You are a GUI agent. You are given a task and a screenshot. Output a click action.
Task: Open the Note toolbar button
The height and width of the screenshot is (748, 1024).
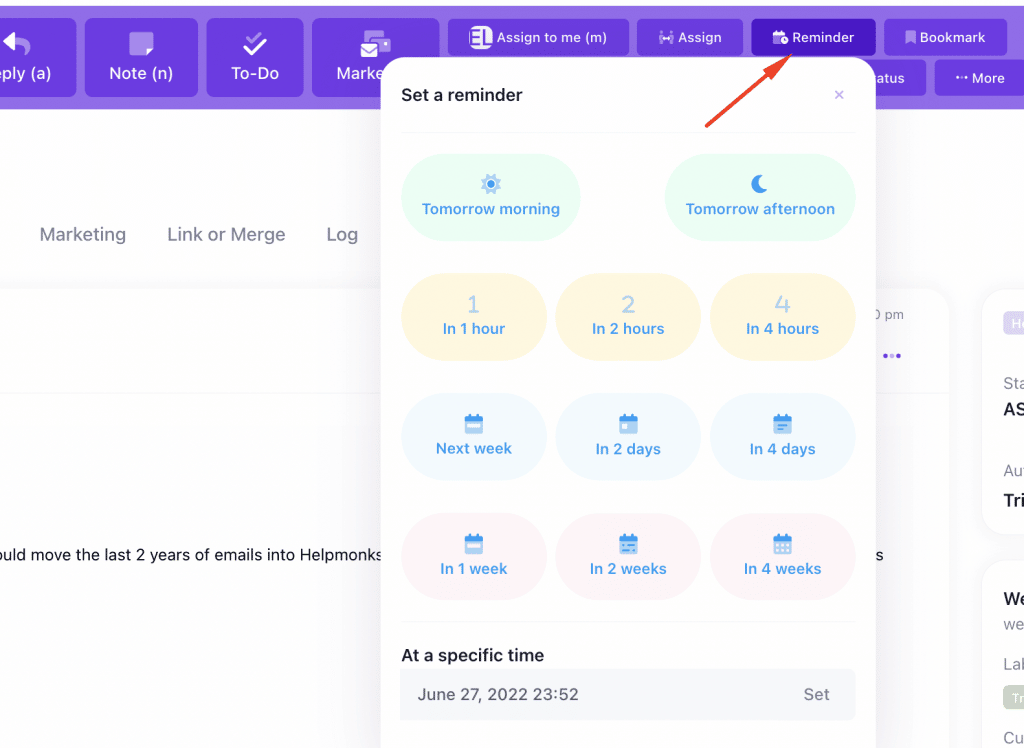click(x=141, y=58)
